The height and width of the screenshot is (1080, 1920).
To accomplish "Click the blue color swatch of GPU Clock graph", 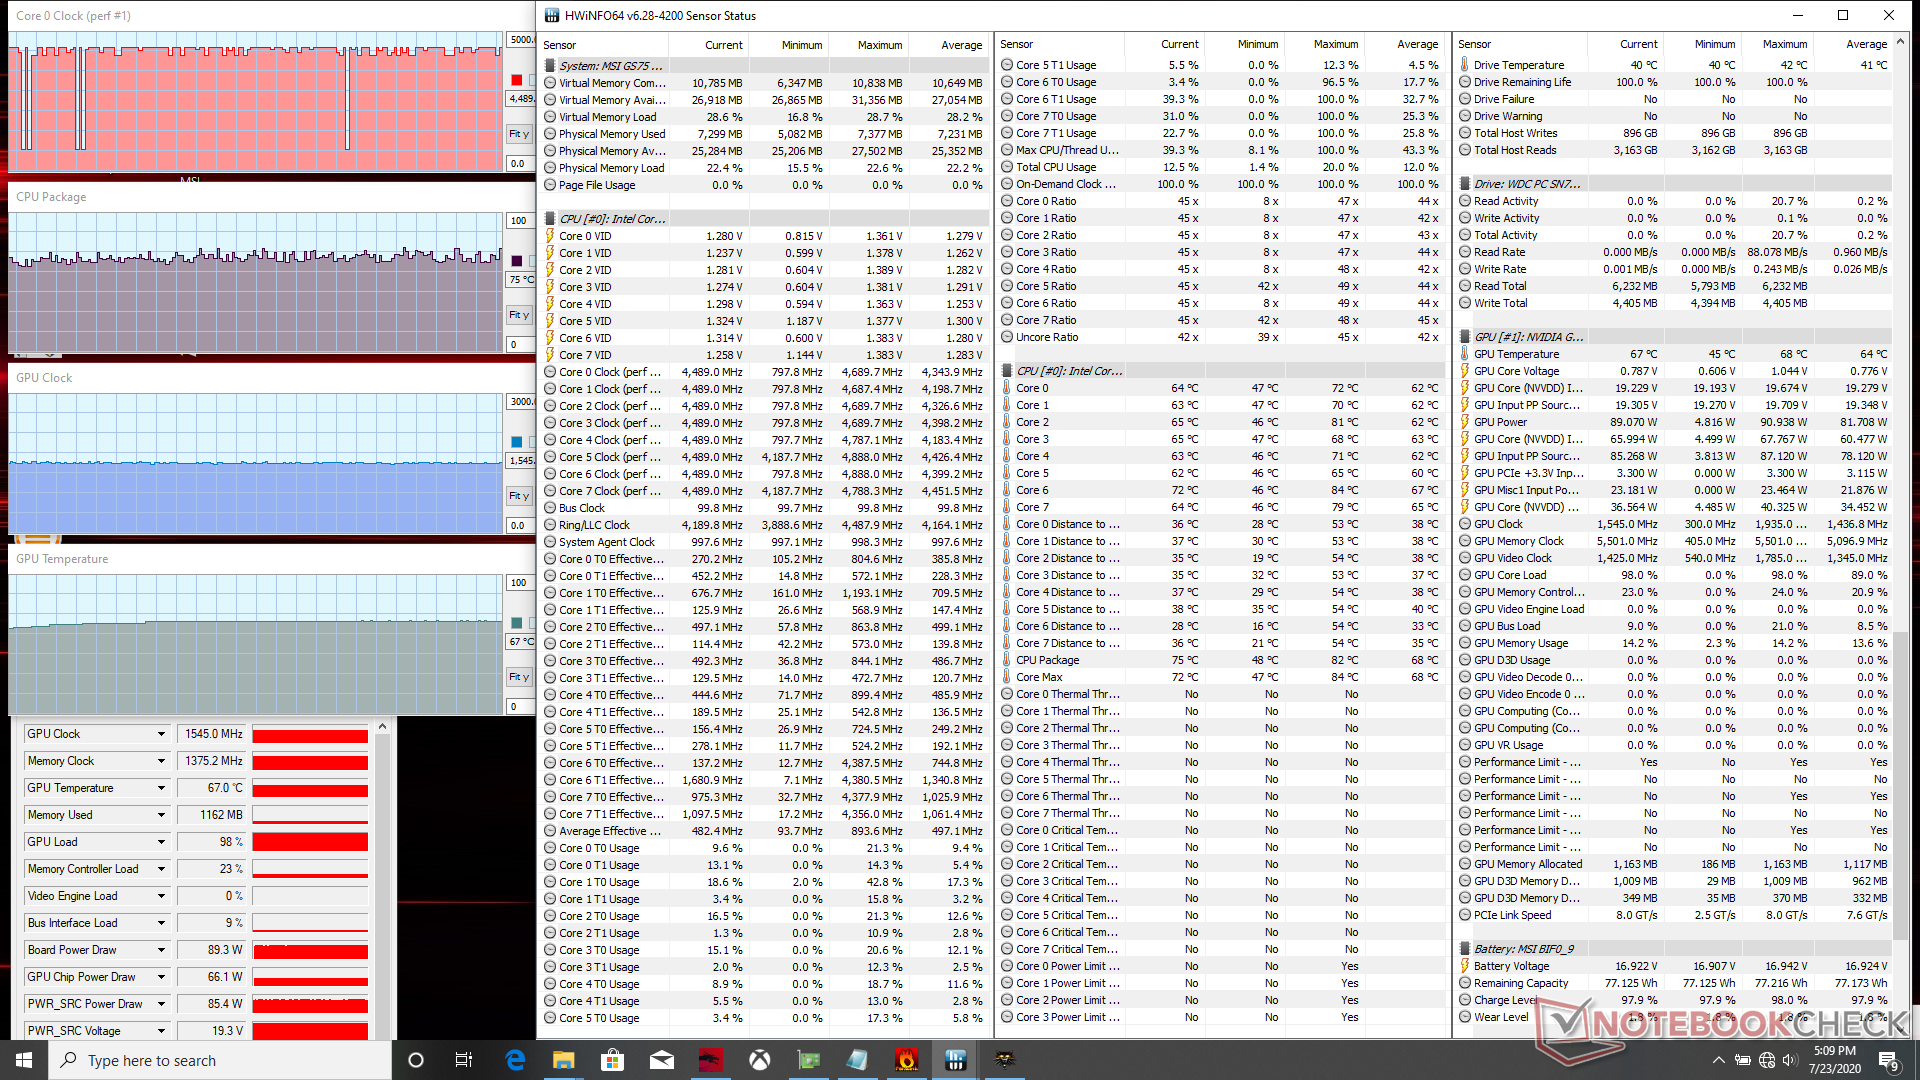I will click(x=517, y=442).
